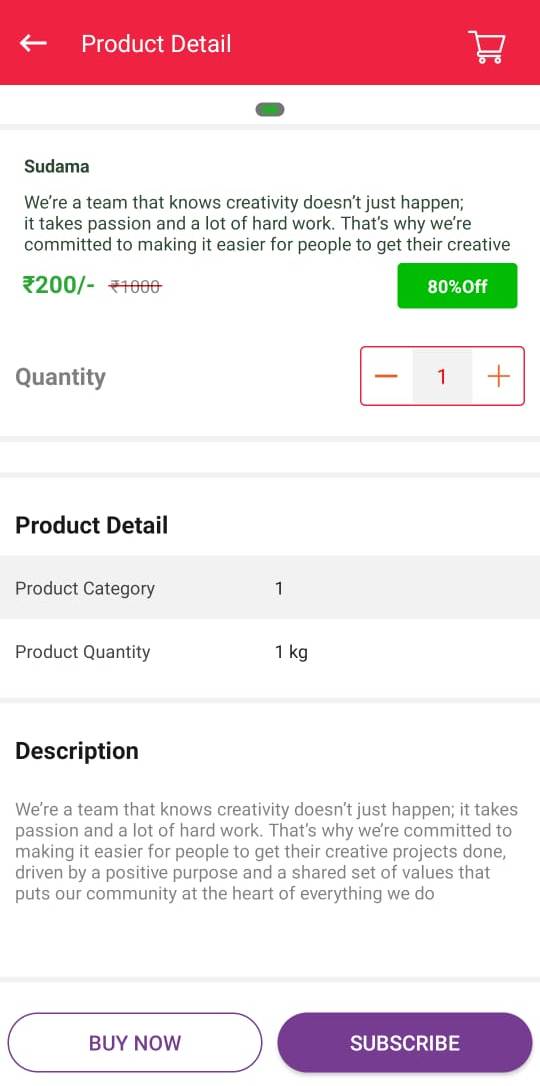Tap the Quantity label
This screenshot has width=540, height=1086.
tap(61, 377)
